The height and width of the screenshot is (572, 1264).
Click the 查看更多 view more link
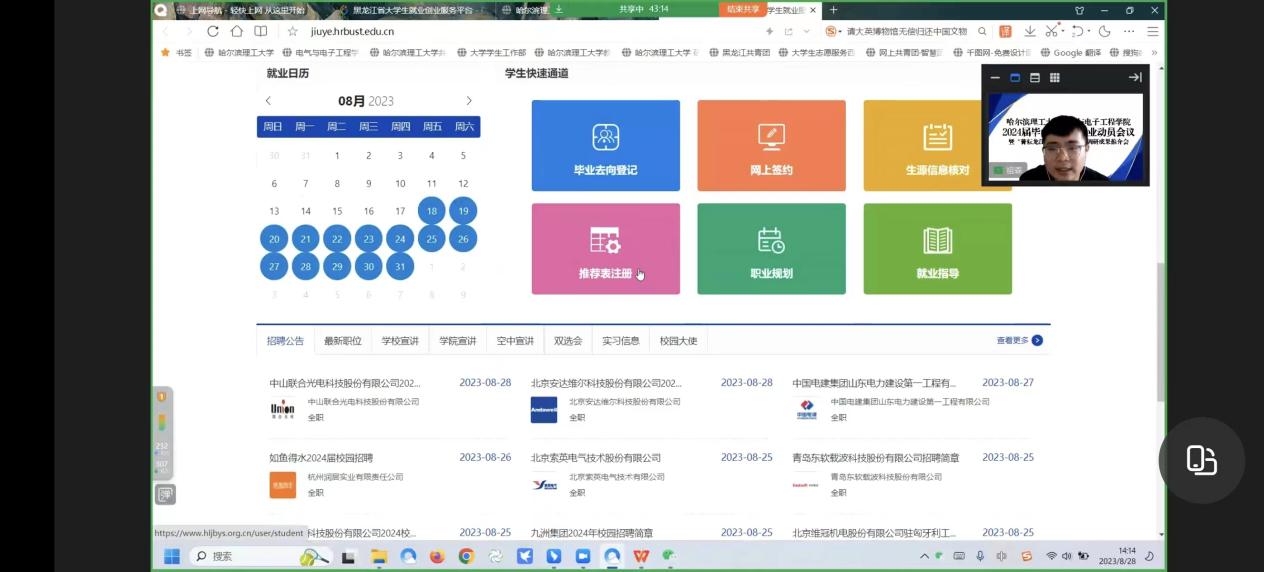coord(1019,341)
